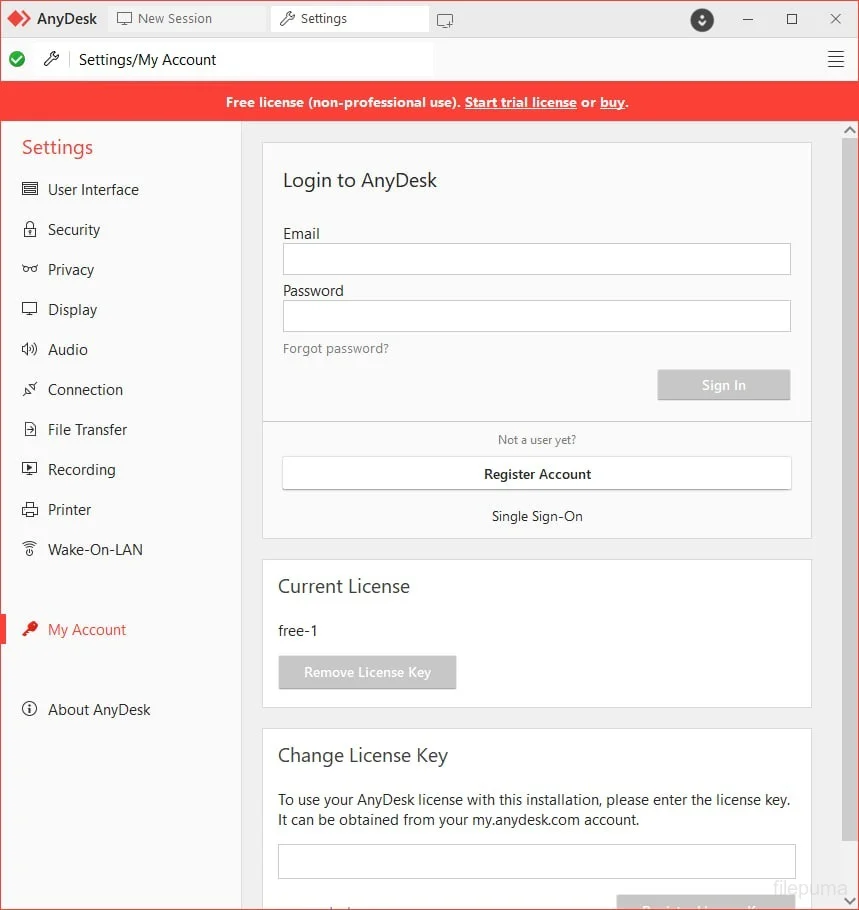Click the User Interface list icon
The image size is (859, 910).
coord(30,189)
